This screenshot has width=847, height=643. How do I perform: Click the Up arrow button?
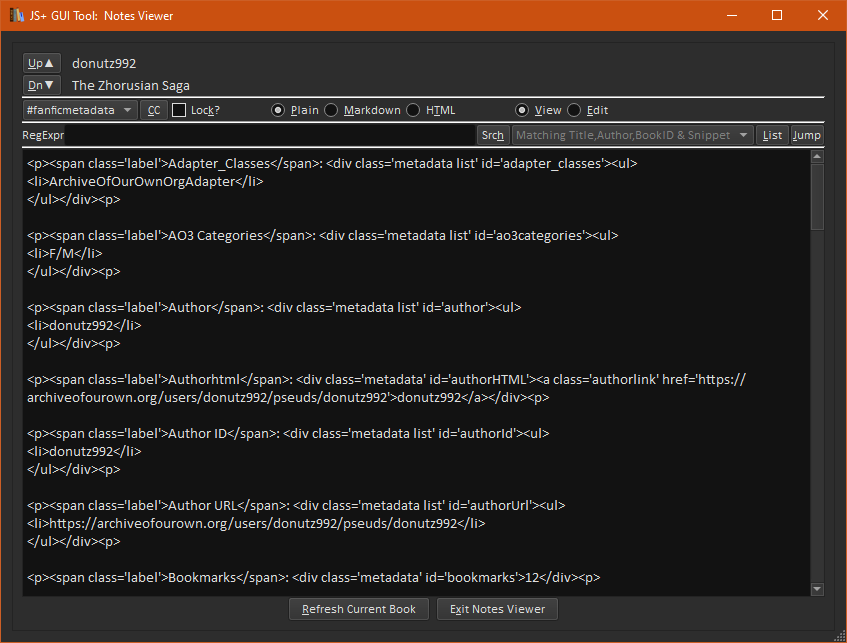point(42,63)
